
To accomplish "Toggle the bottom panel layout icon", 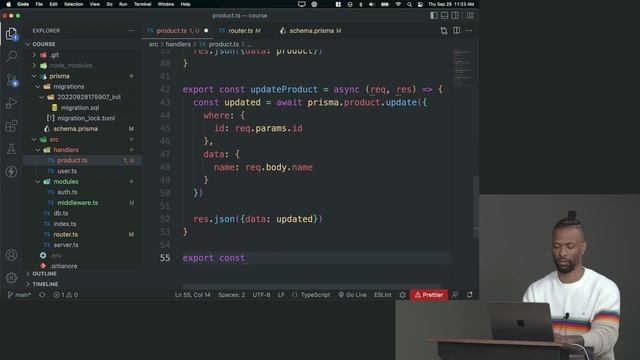I will (x=444, y=16).
